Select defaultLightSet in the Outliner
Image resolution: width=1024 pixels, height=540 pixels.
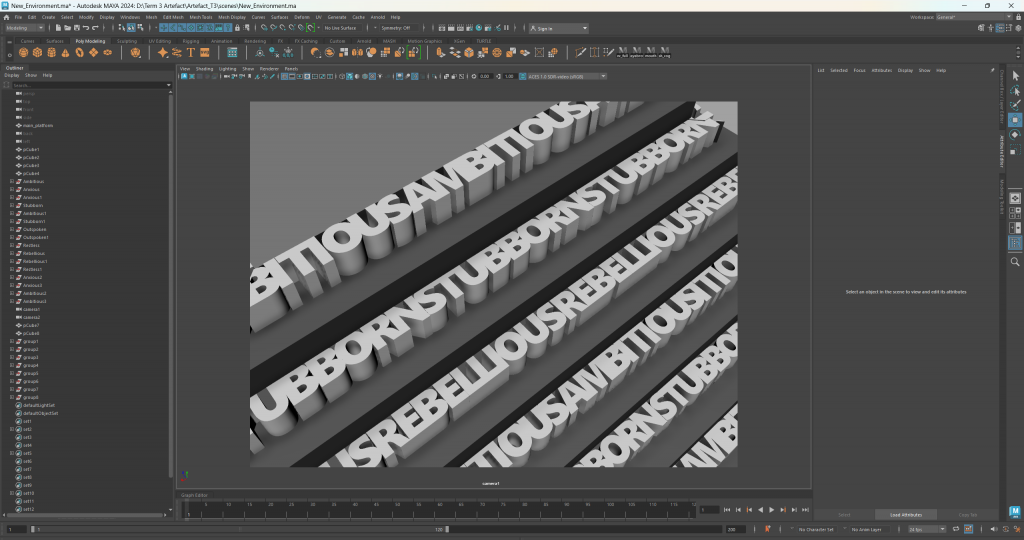(39, 405)
